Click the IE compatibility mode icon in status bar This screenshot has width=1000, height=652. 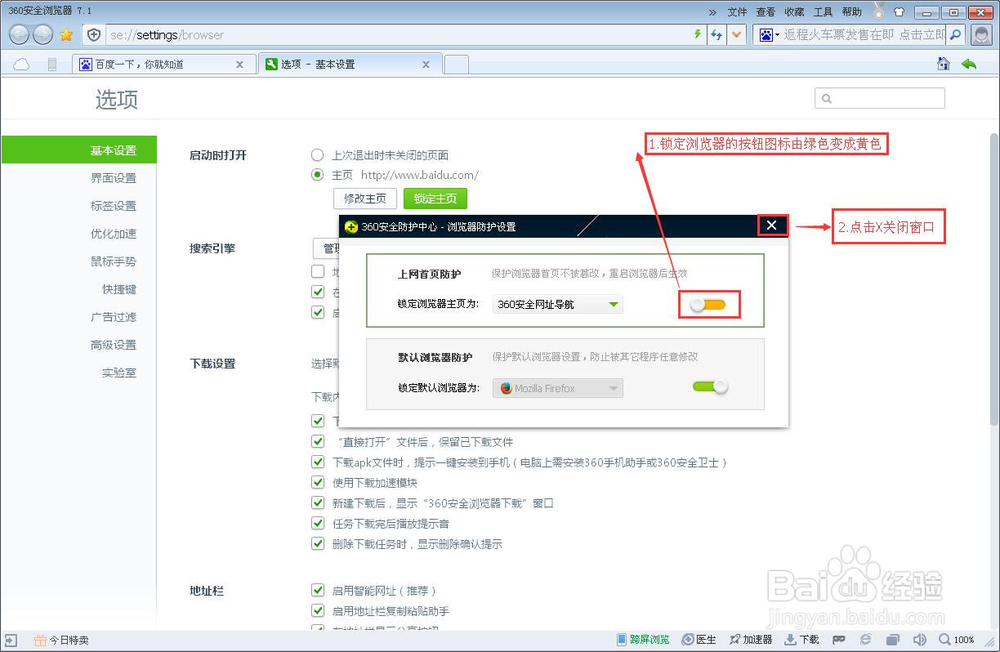click(865, 639)
